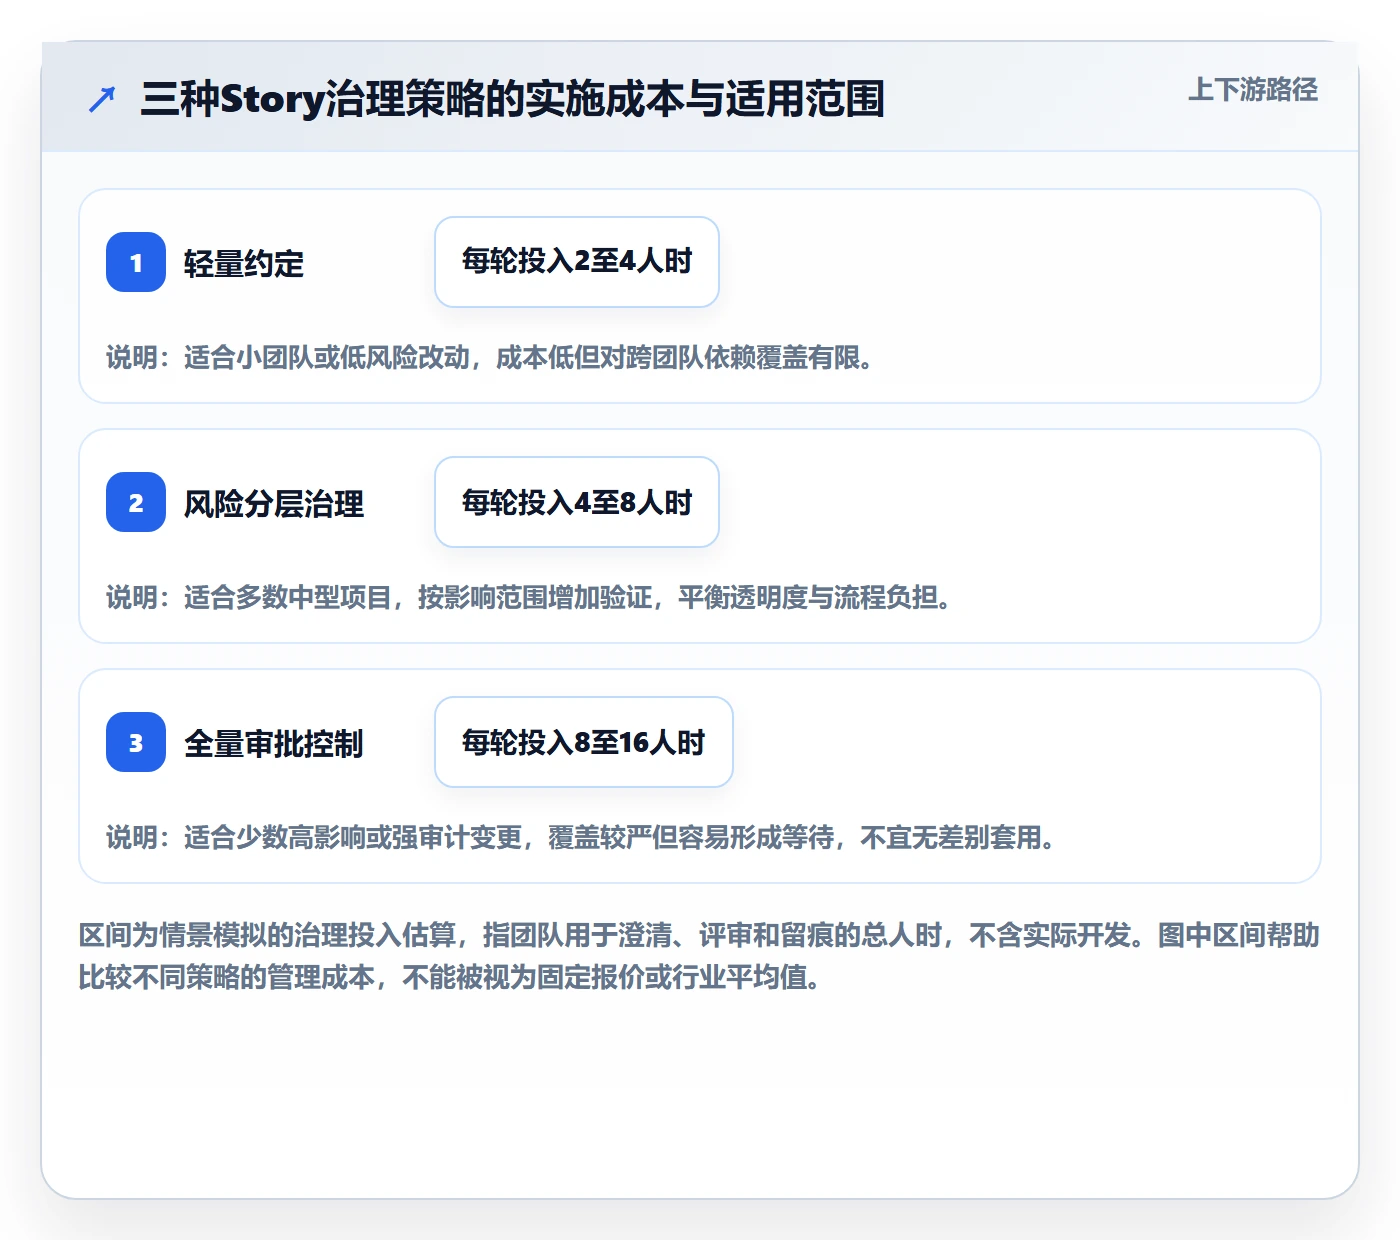Click the 风险分层治理 strategy name
The image size is (1400, 1240).
(274, 504)
